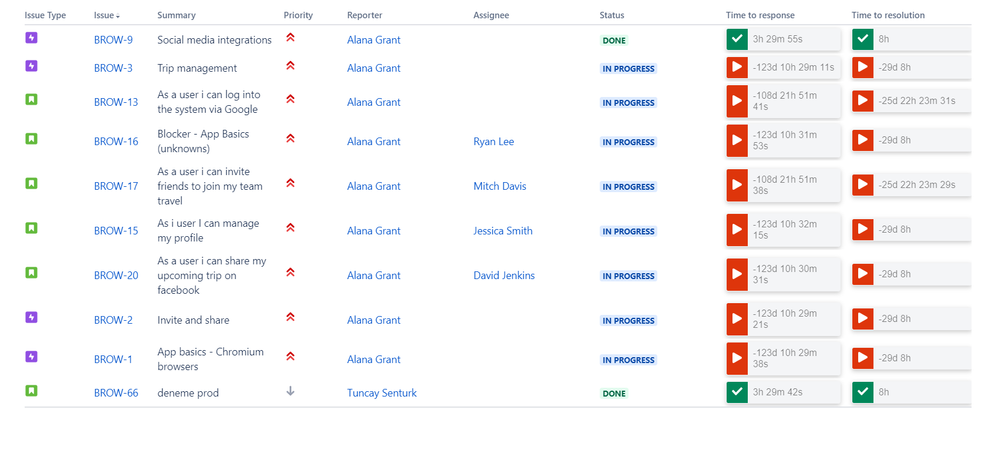Screen dimensions: 998x470
Task: Click the story icon for BROW-20
Action: point(31,273)
